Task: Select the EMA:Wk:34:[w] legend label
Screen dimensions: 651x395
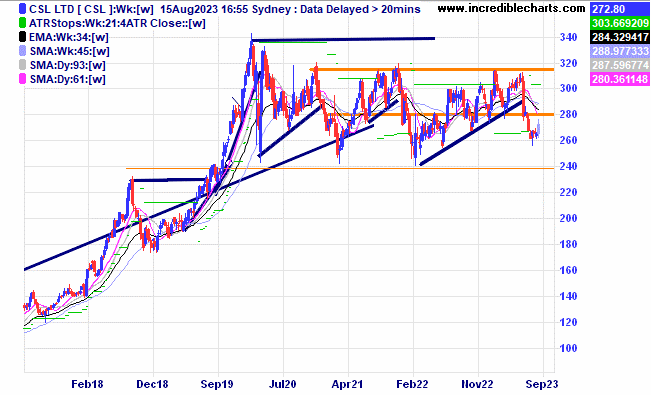Action: pyautogui.click(x=69, y=37)
